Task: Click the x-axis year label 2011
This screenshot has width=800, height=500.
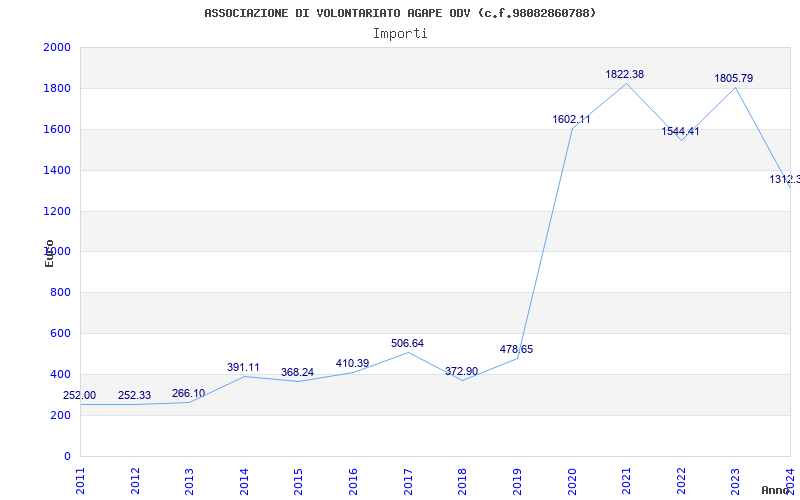Action: click(80, 482)
